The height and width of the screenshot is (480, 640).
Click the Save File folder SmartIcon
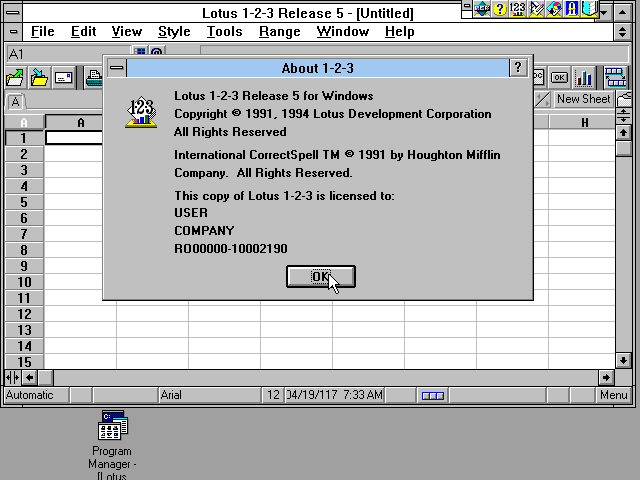click(40, 78)
